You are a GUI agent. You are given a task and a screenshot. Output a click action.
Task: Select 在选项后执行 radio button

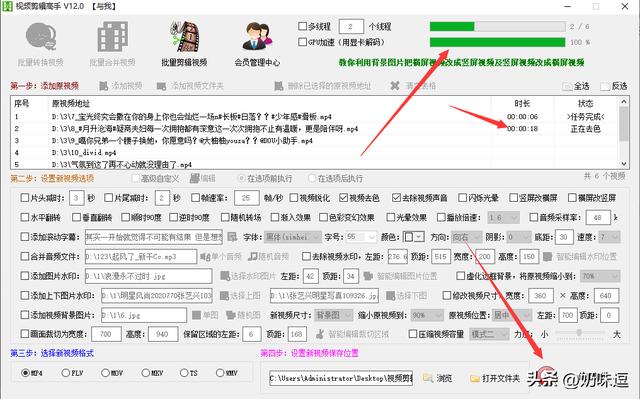pos(312,178)
